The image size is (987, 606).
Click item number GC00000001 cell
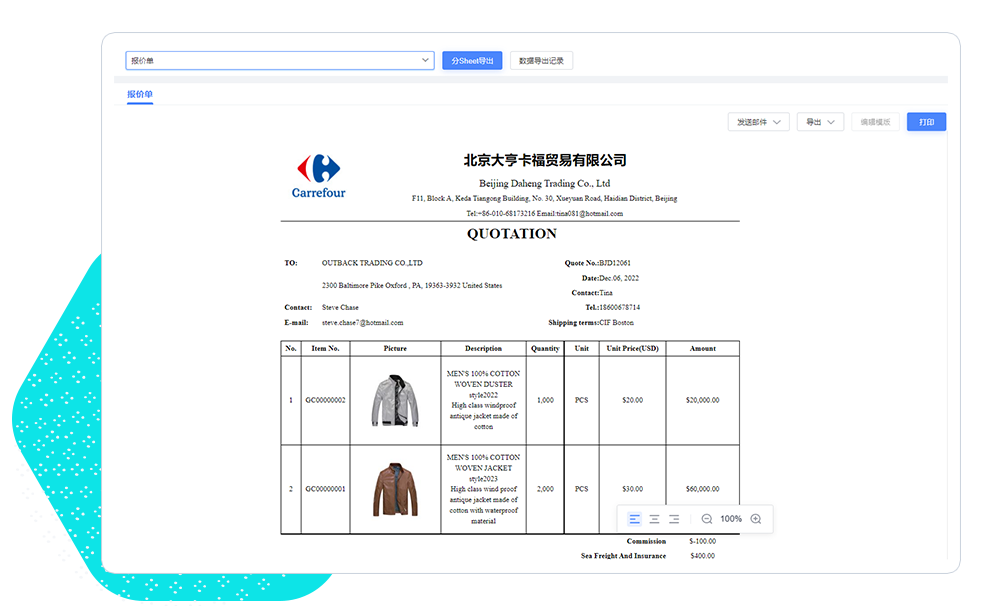[x=325, y=489]
